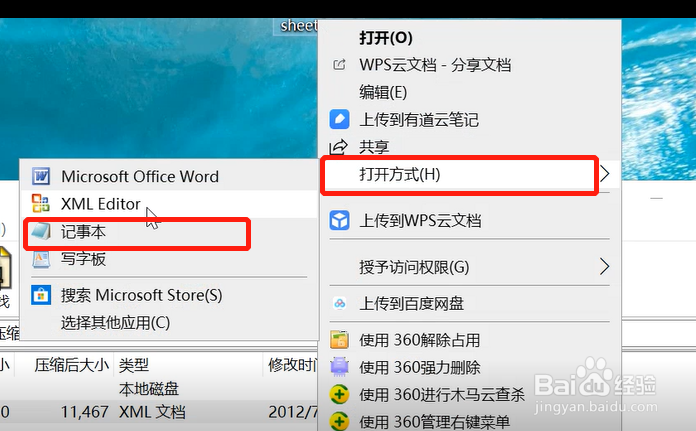
Task: Click the XML Editor icon
Action: pyautogui.click(x=41, y=204)
